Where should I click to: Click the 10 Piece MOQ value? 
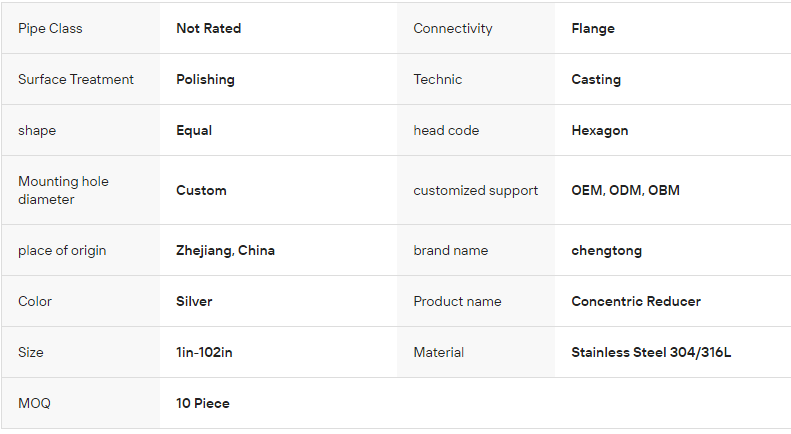pyautogui.click(x=203, y=404)
